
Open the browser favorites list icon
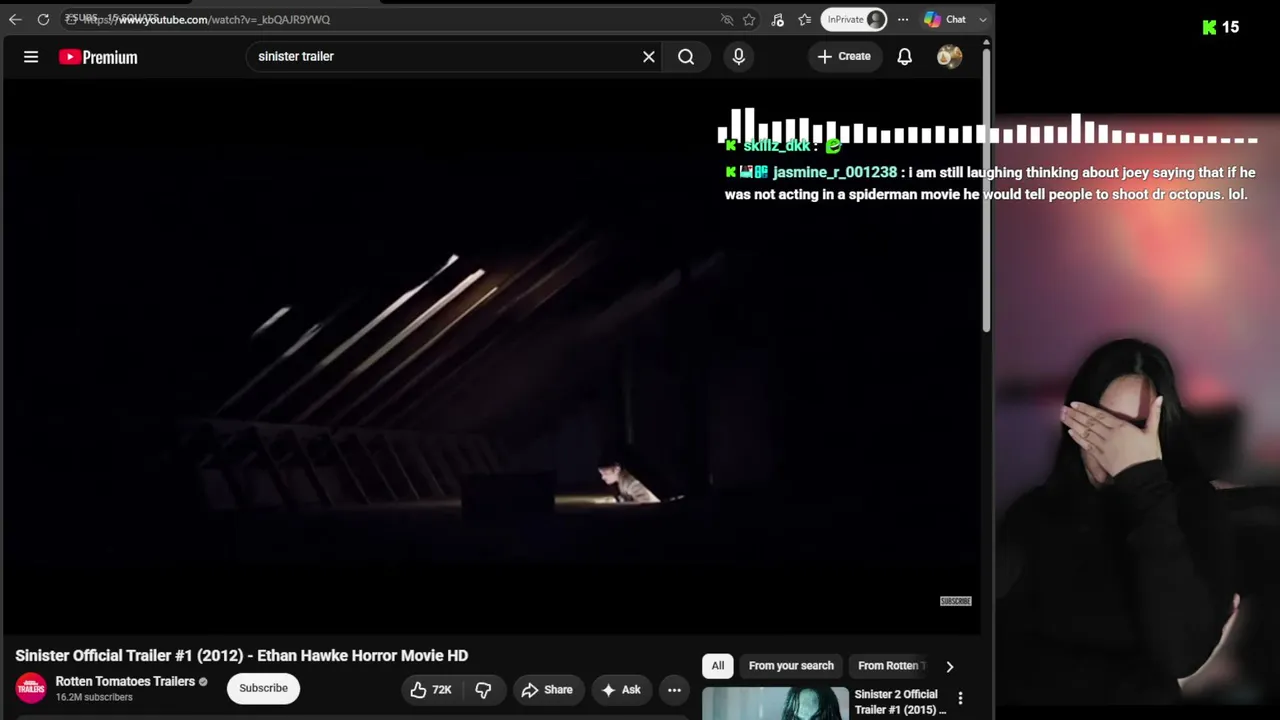pyautogui.click(x=805, y=20)
